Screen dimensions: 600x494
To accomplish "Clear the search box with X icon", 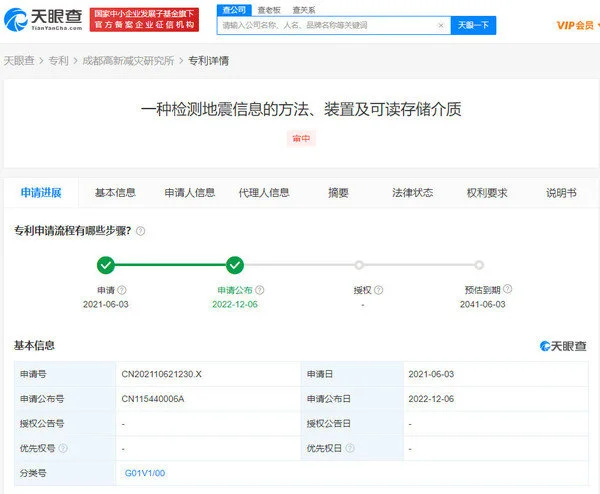I will click(x=441, y=25).
